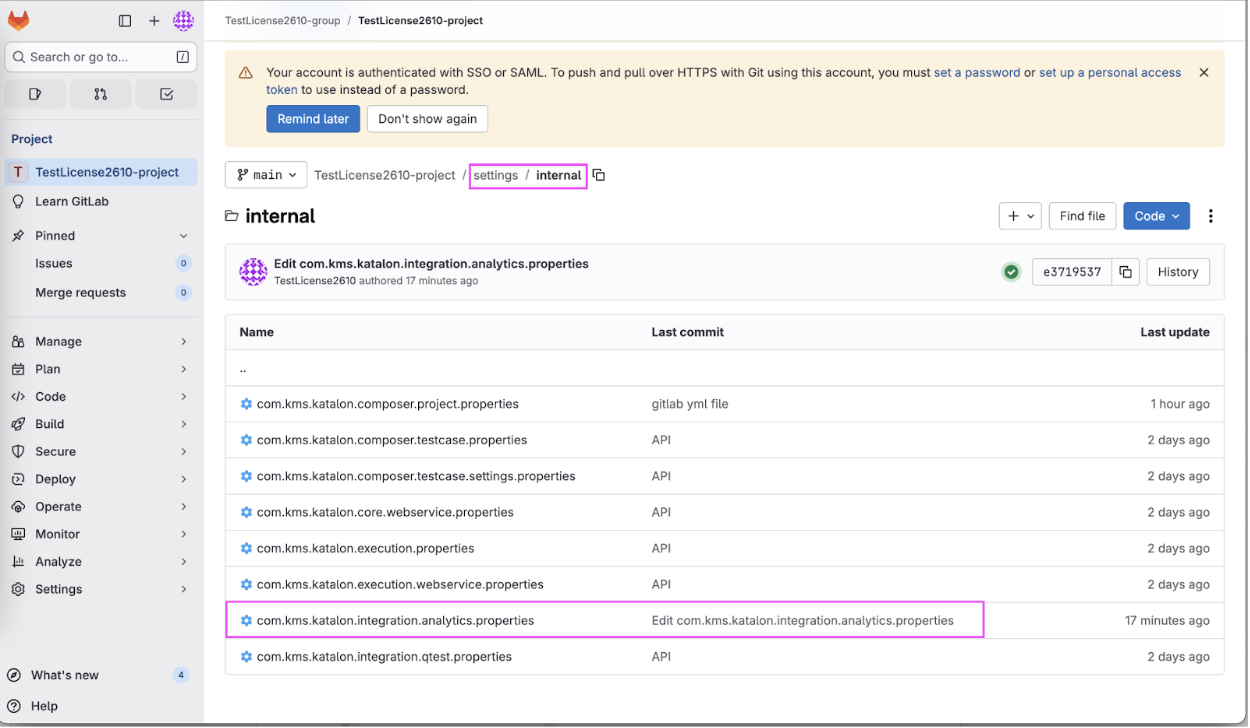Open commit History for internal folder
This screenshot has width=1250, height=728.
click(1178, 271)
